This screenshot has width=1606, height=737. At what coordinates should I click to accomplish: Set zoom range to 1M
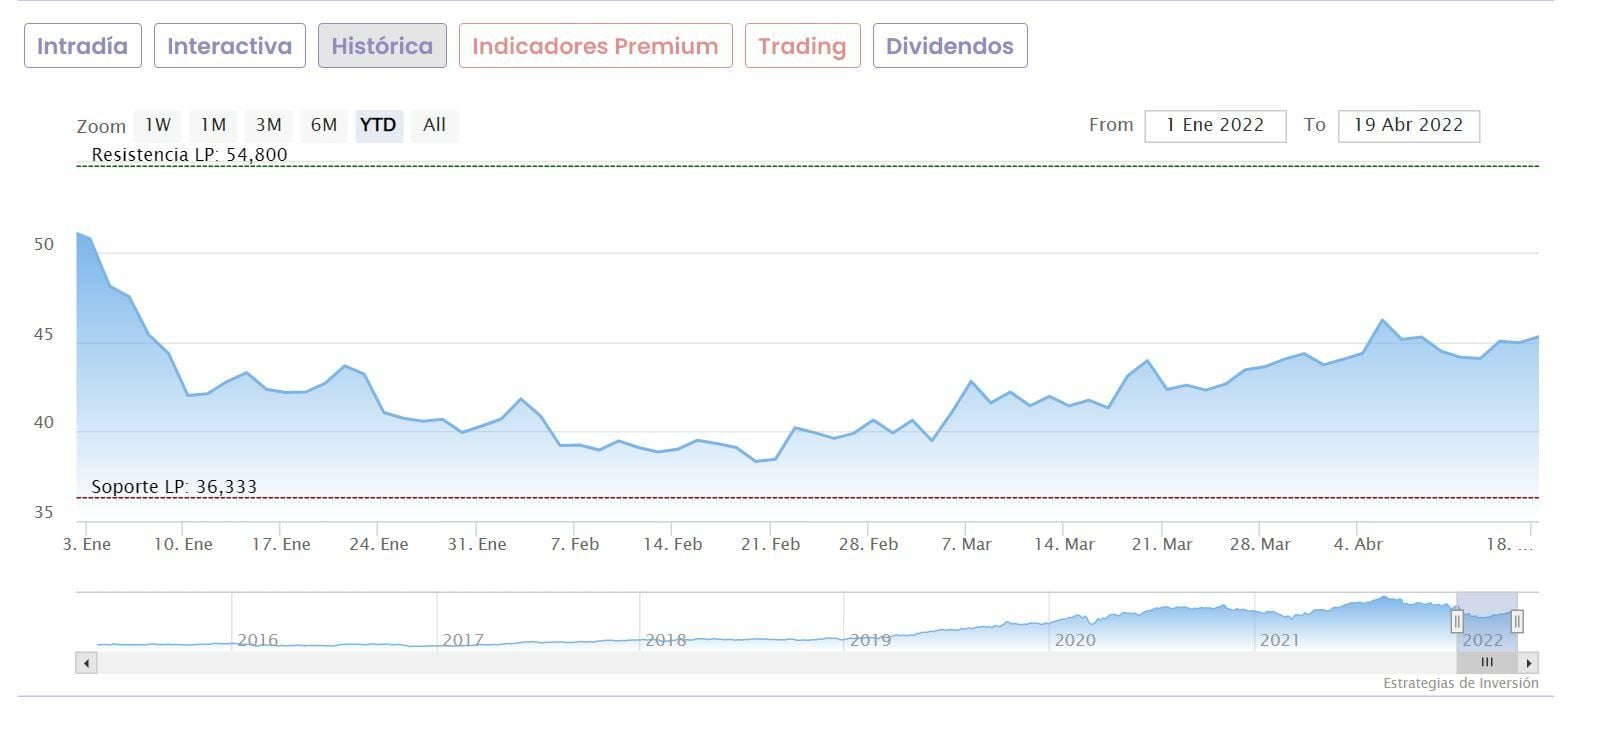213,125
